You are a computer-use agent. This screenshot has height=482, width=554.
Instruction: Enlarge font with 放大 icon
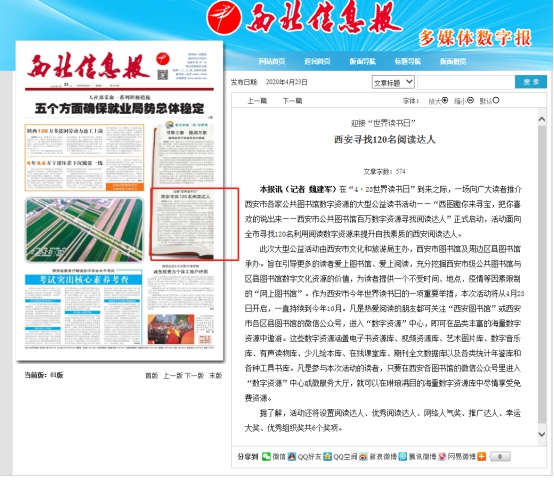(444, 100)
